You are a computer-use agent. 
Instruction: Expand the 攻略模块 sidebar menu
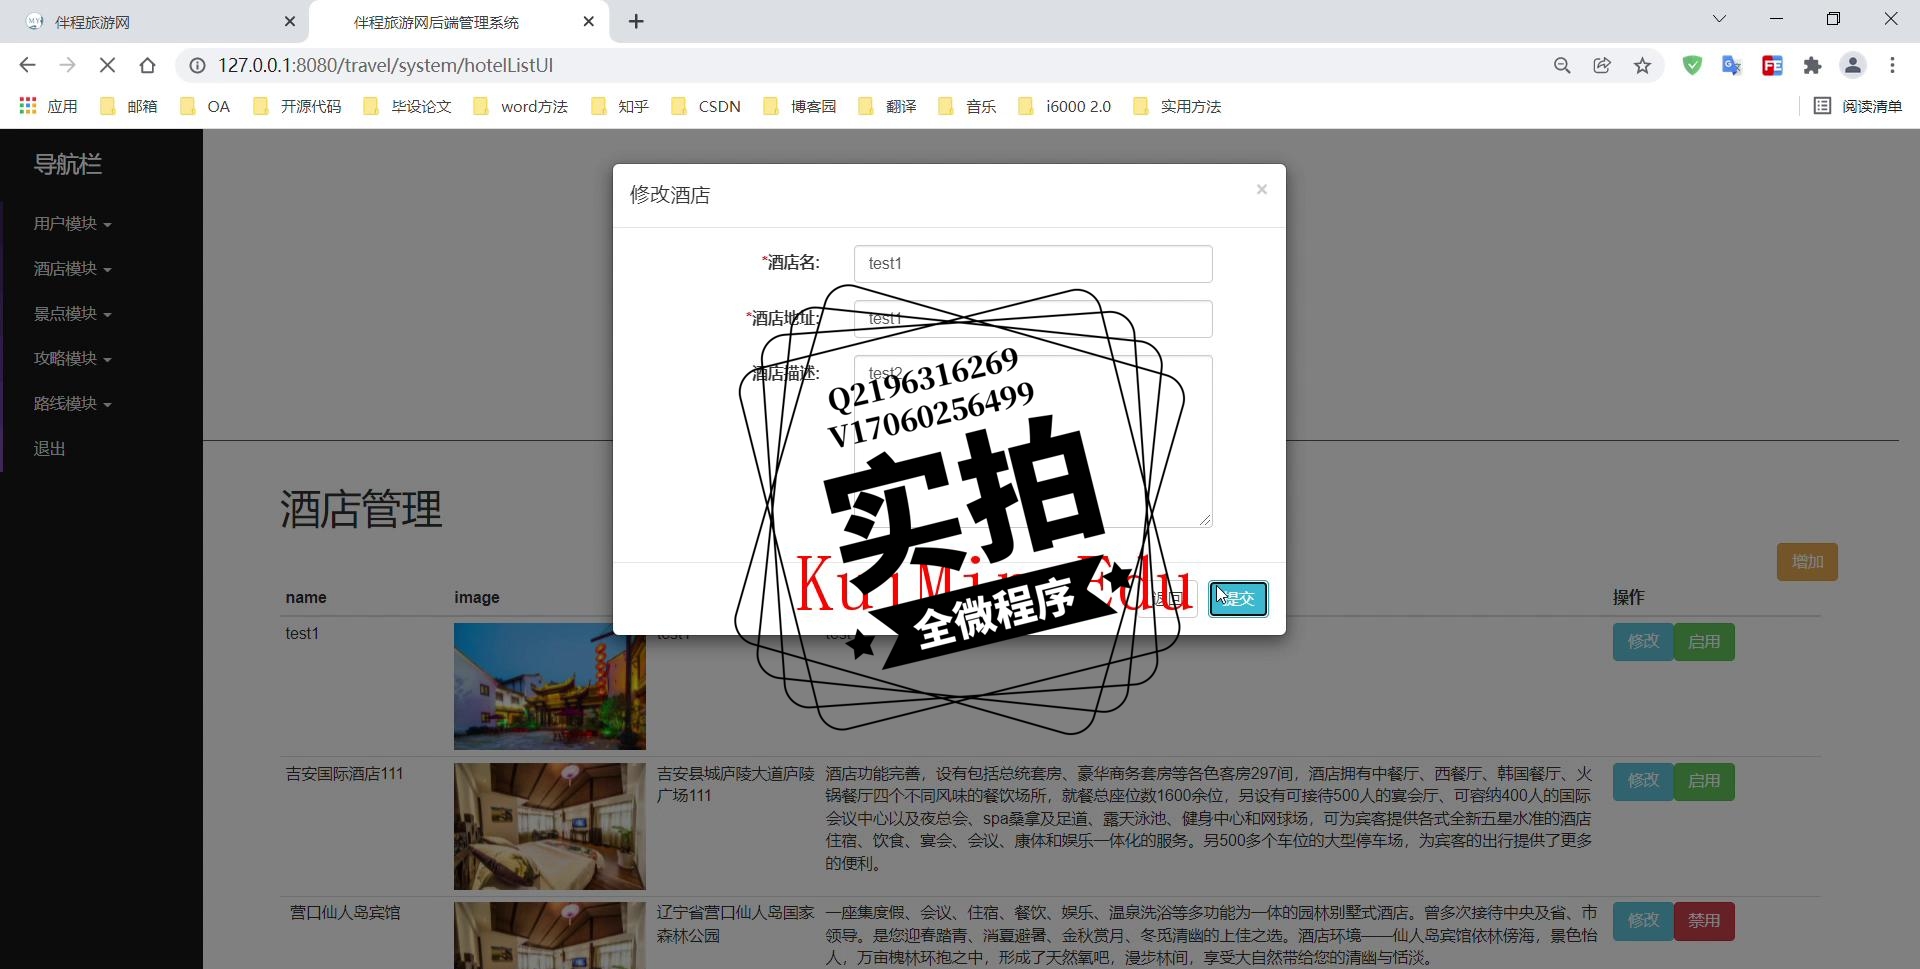coord(72,359)
